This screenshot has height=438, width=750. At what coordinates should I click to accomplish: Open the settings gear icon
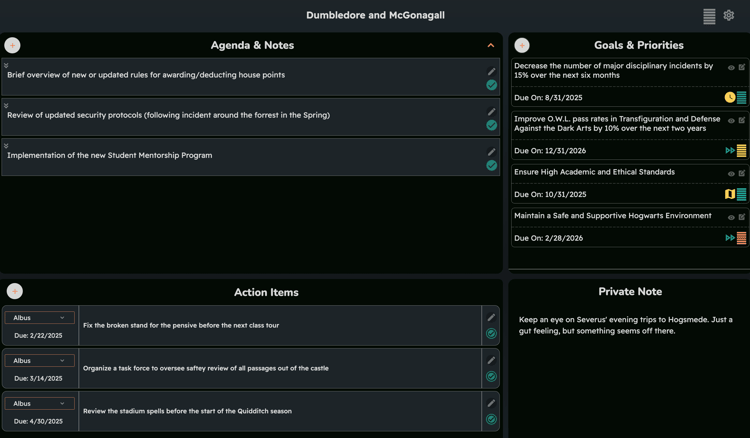click(x=728, y=15)
